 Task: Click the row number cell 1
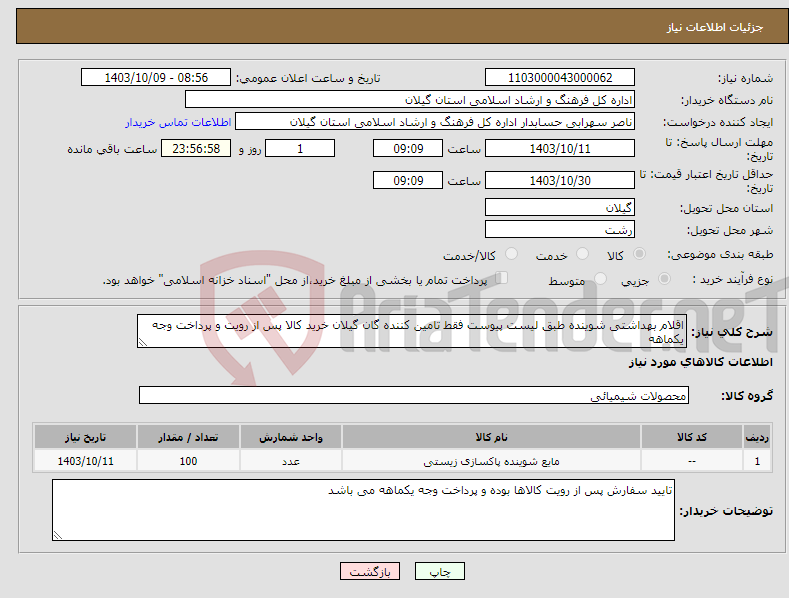pos(757,461)
